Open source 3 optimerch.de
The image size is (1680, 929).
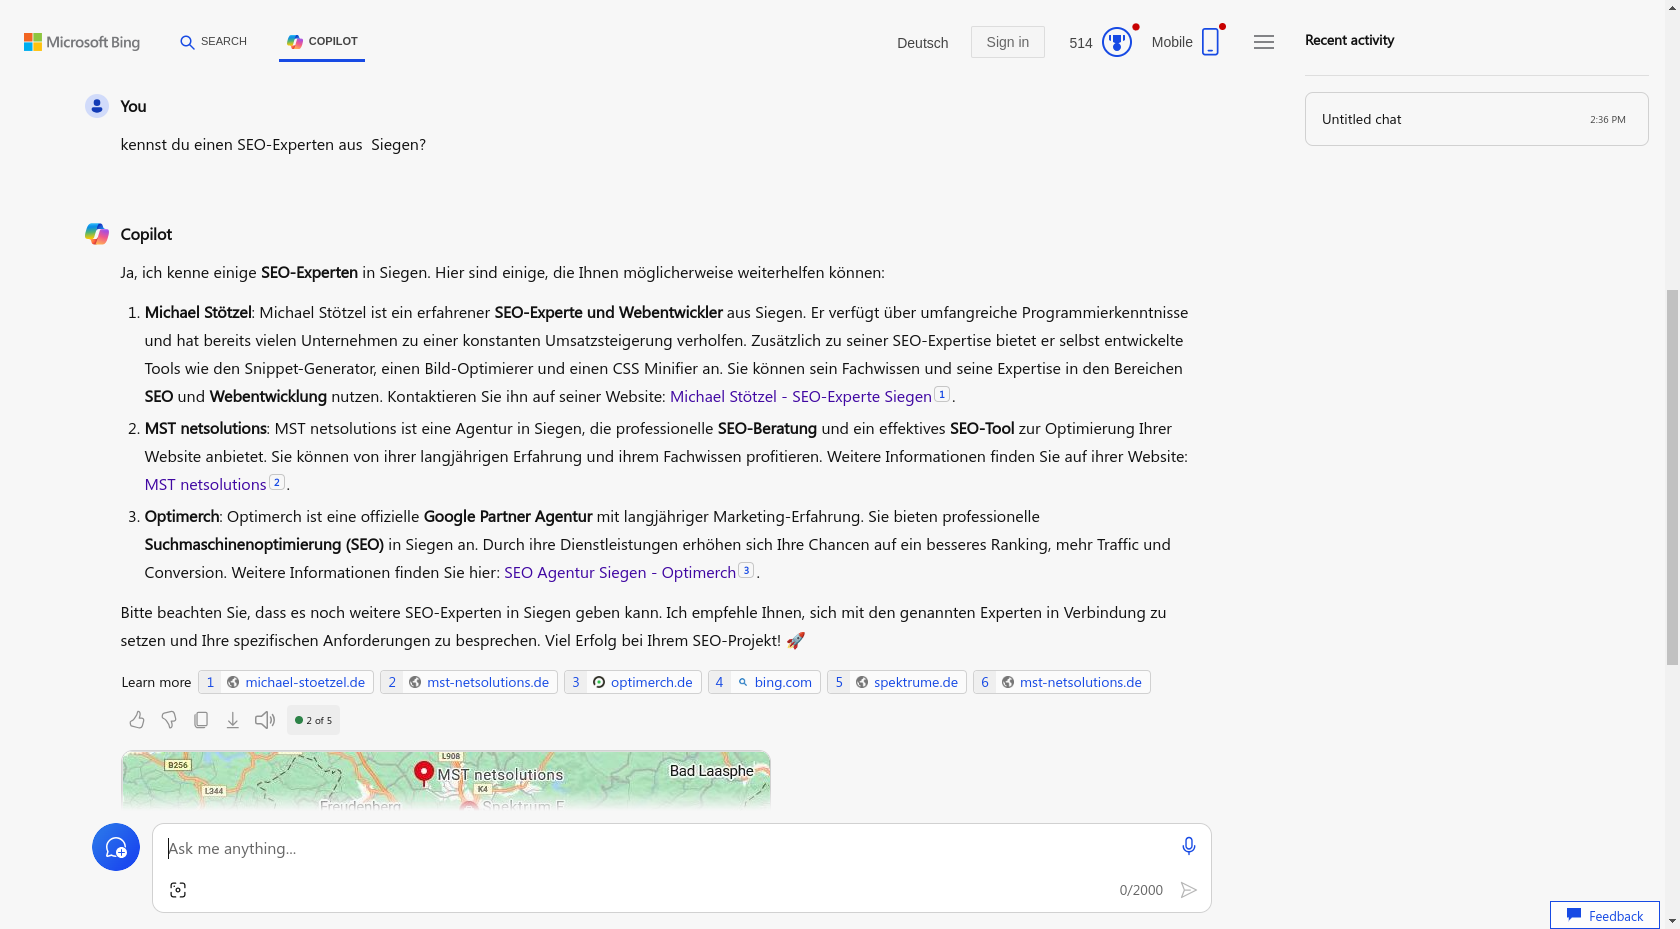point(633,682)
